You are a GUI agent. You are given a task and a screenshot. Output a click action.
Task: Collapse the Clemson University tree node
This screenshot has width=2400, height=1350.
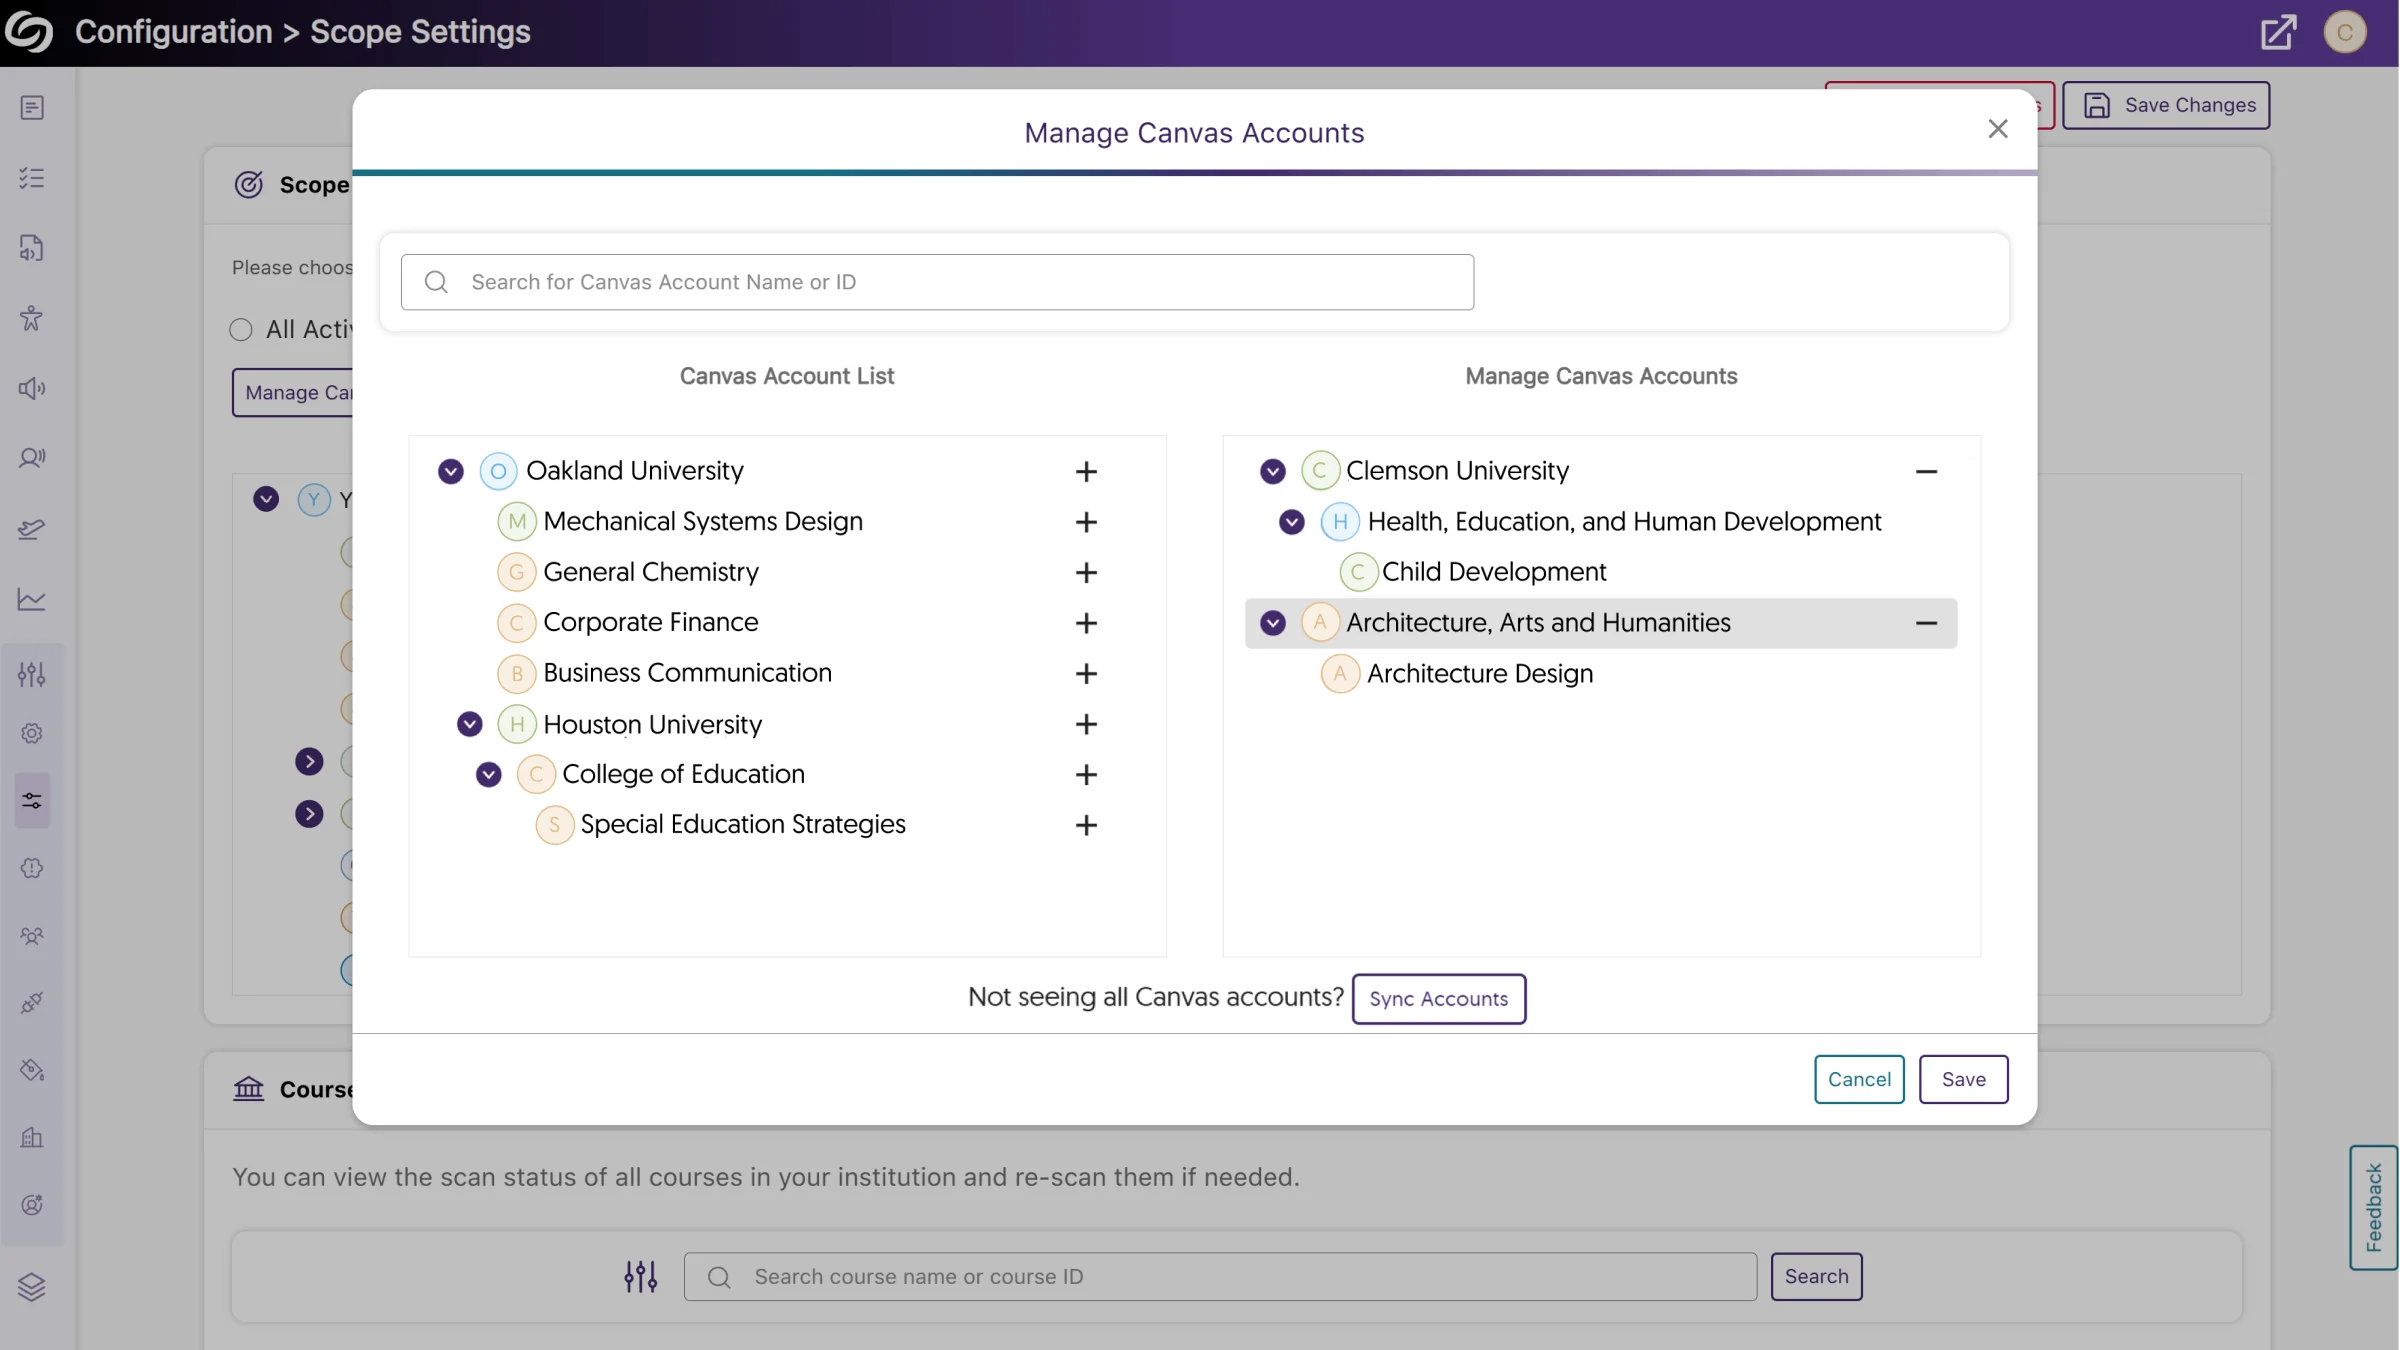1273,471
